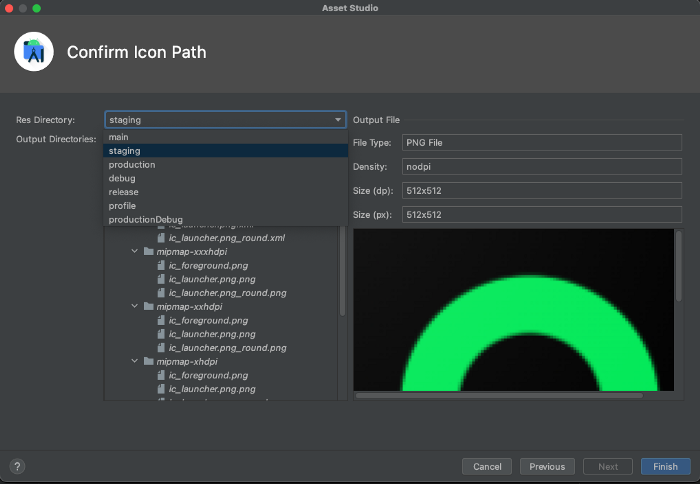The width and height of the screenshot is (700, 484).
Task: Select the mipmap-xxhdpi folder row
Action: click(189, 306)
